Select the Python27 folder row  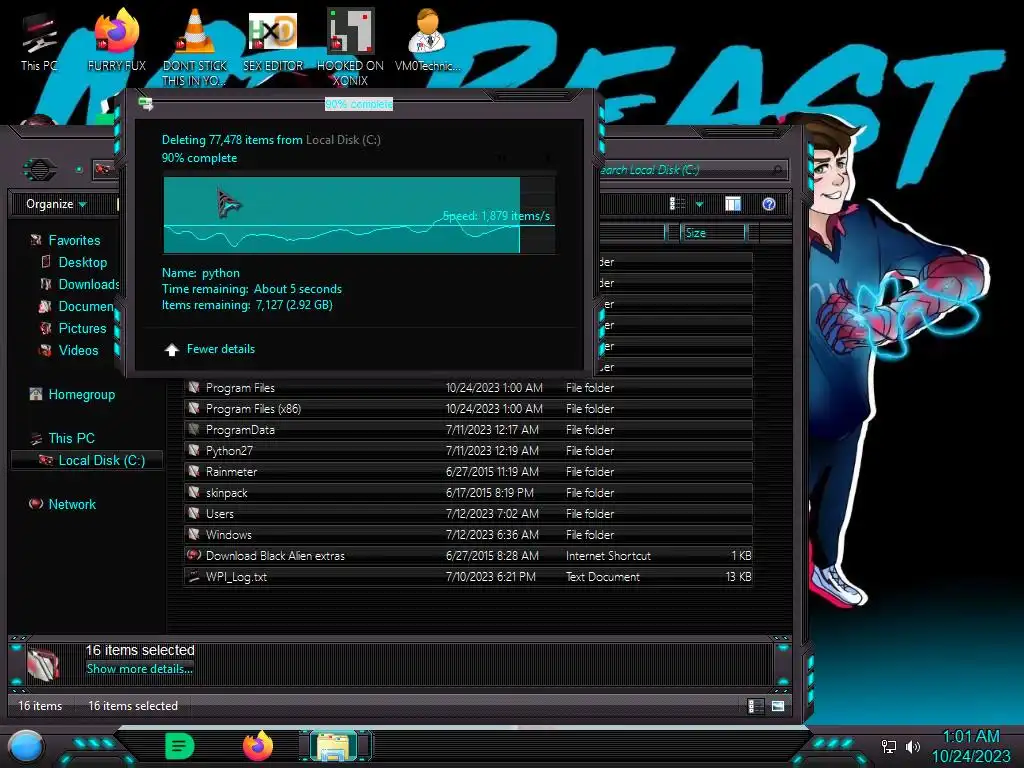click(x=468, y=451)
